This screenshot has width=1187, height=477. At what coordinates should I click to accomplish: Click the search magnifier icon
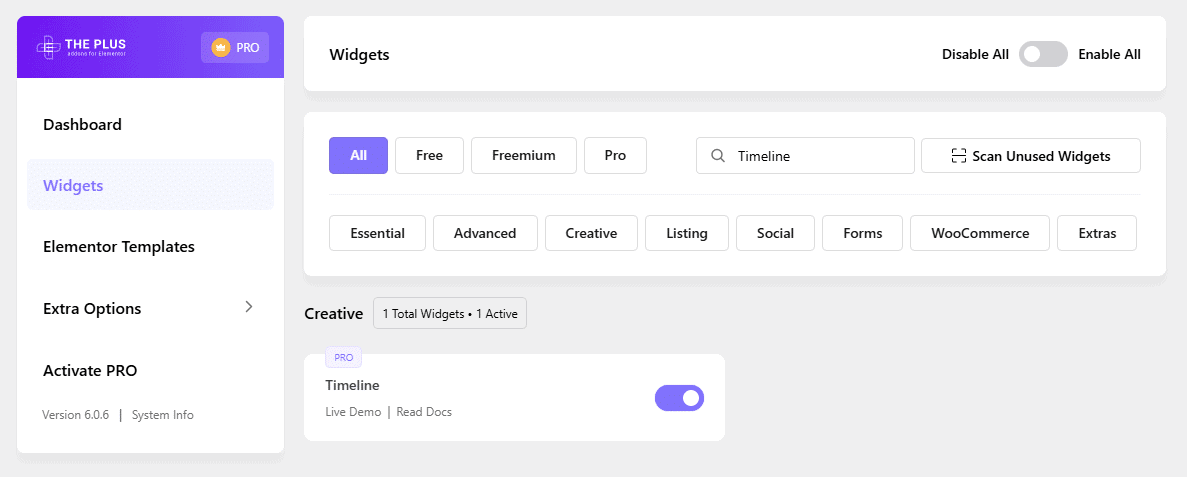coord(717,156)
